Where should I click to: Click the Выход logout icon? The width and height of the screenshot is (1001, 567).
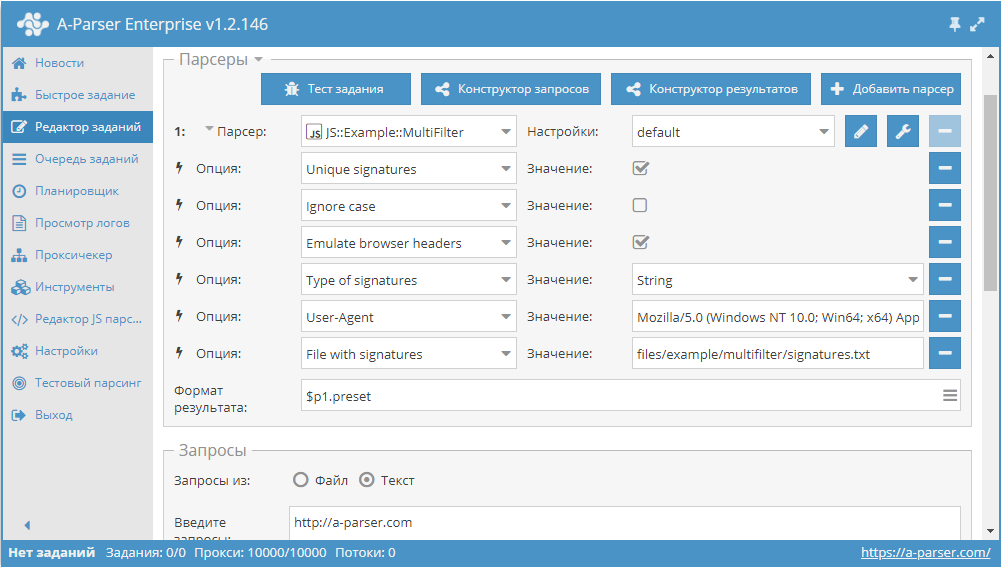point(19,414)
